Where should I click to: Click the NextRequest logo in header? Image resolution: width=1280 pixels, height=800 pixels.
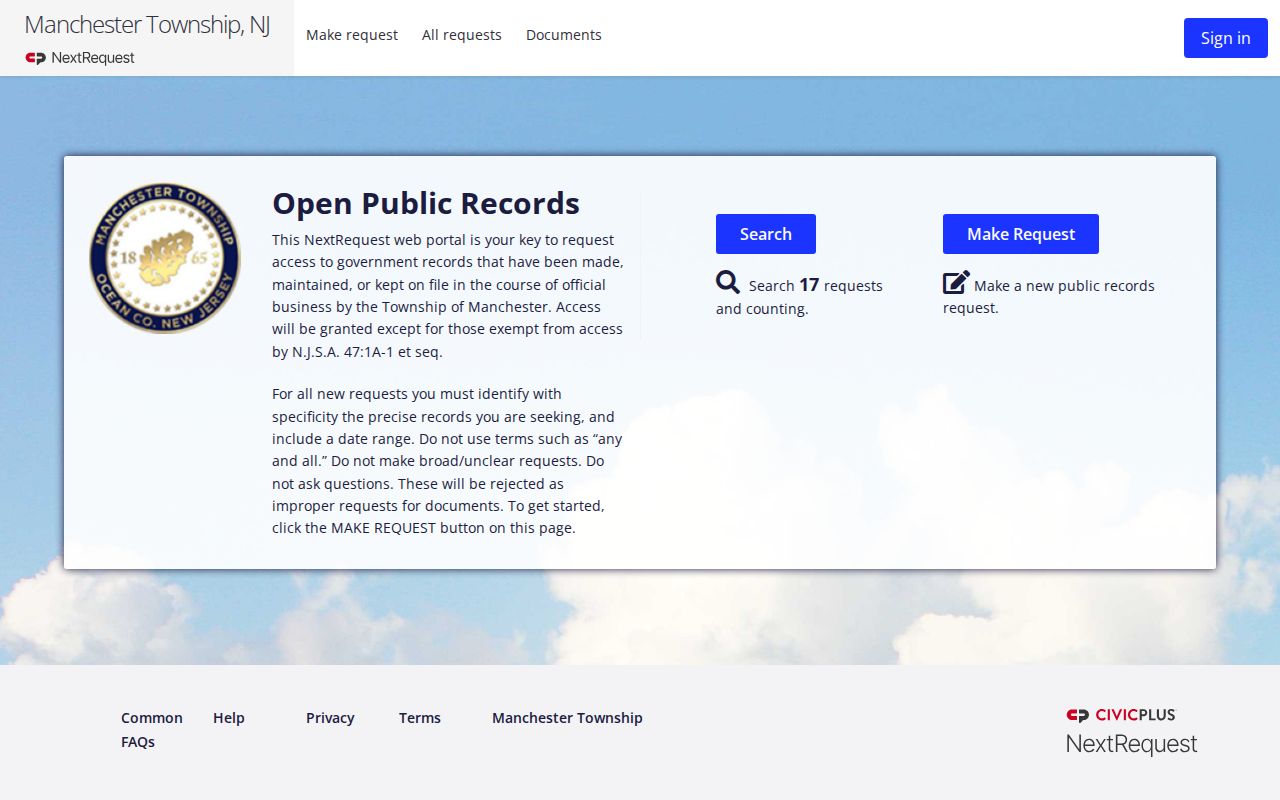[x=80, y=58]
